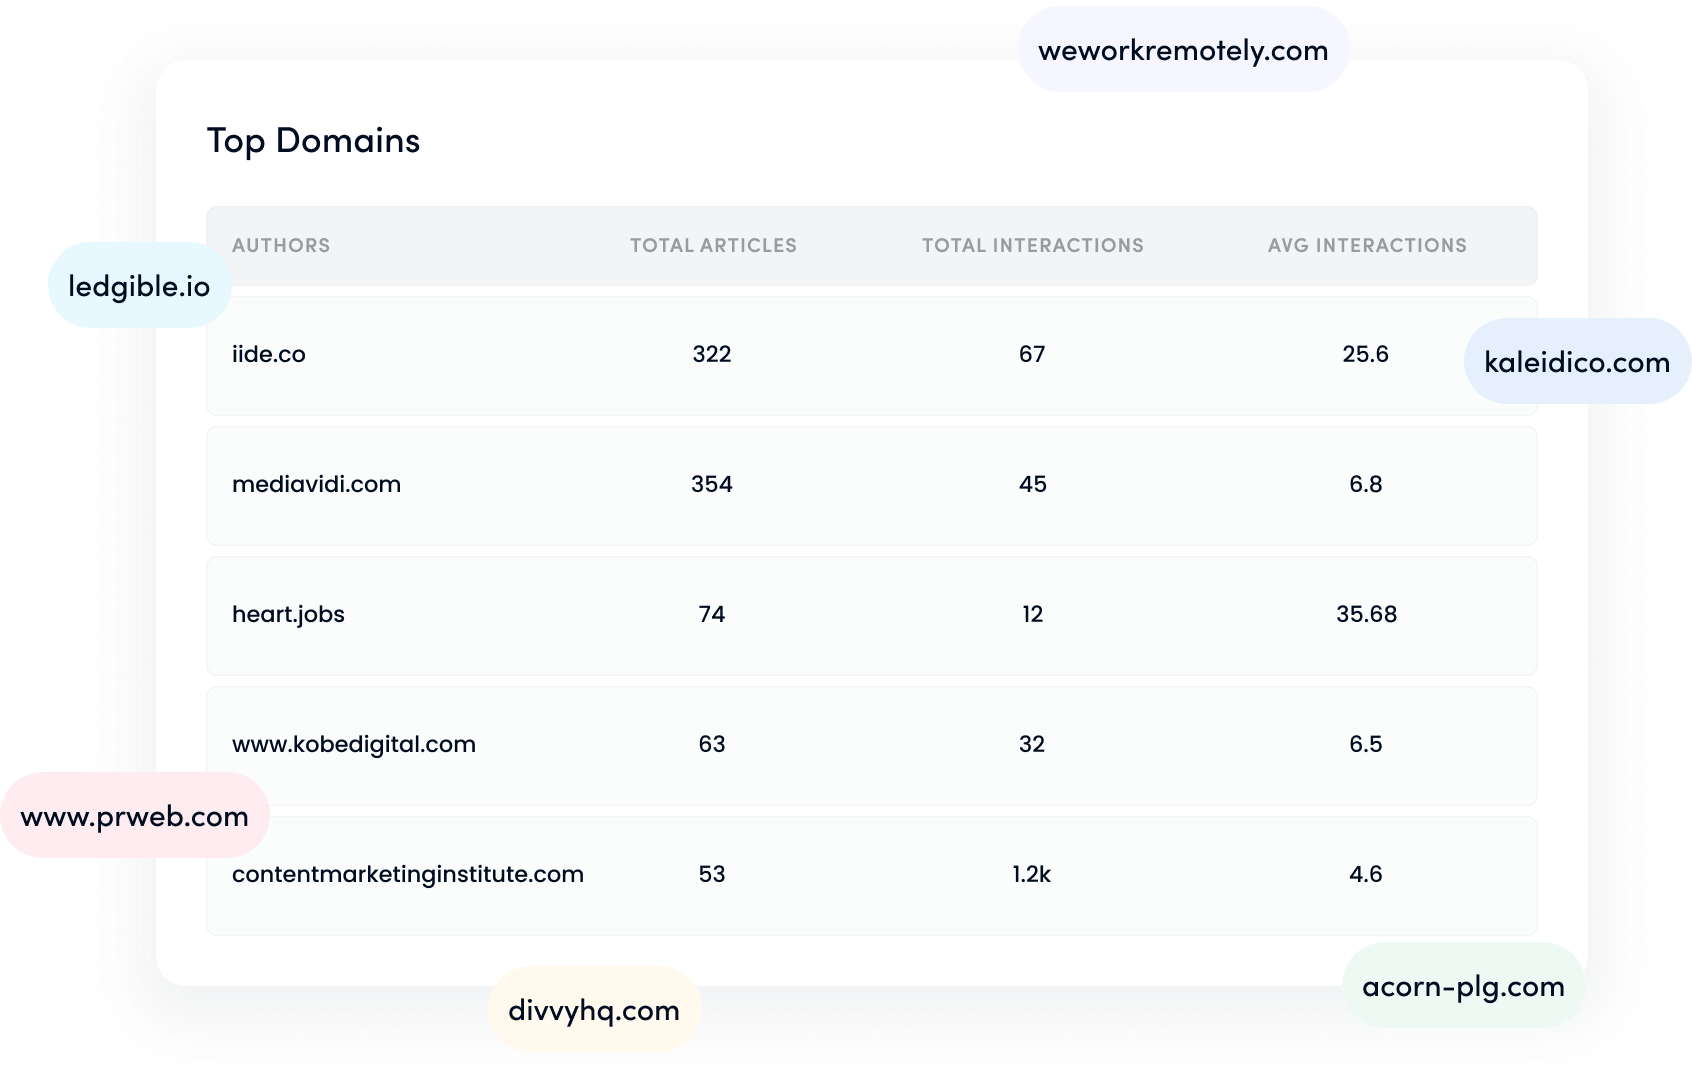Click the 4.6 avg interactions value
Viewport: 1692px width, 1086px height.
pyautogui.click(x=1366, y=874)
